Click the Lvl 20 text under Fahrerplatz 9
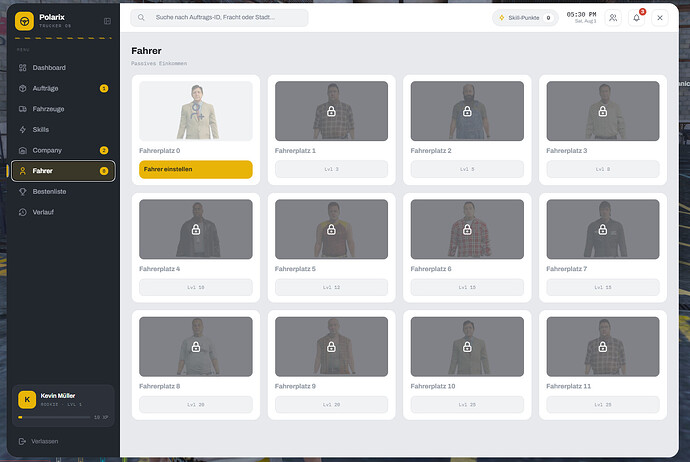690x462 pixels. coord(331,405)
